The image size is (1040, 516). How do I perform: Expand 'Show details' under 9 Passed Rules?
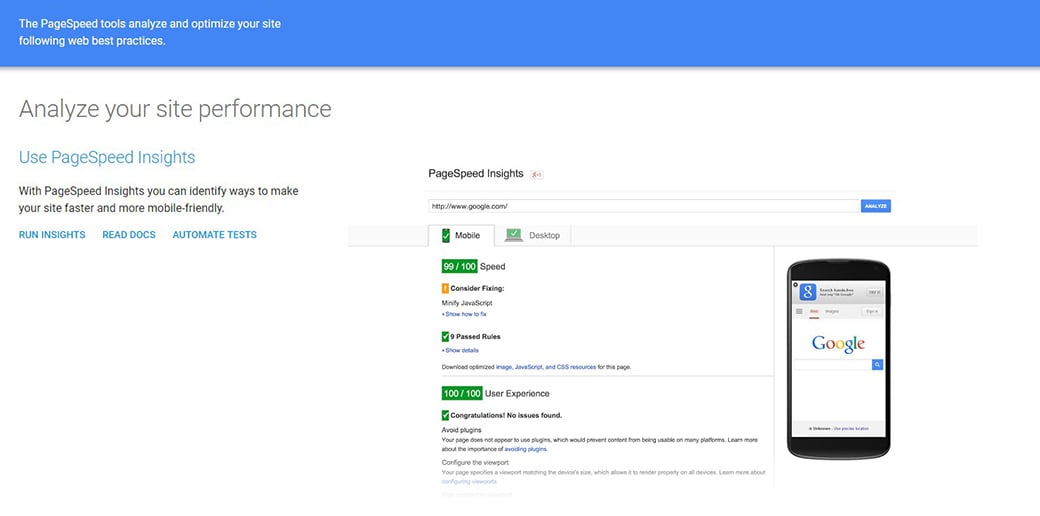(x=460, y=351)
